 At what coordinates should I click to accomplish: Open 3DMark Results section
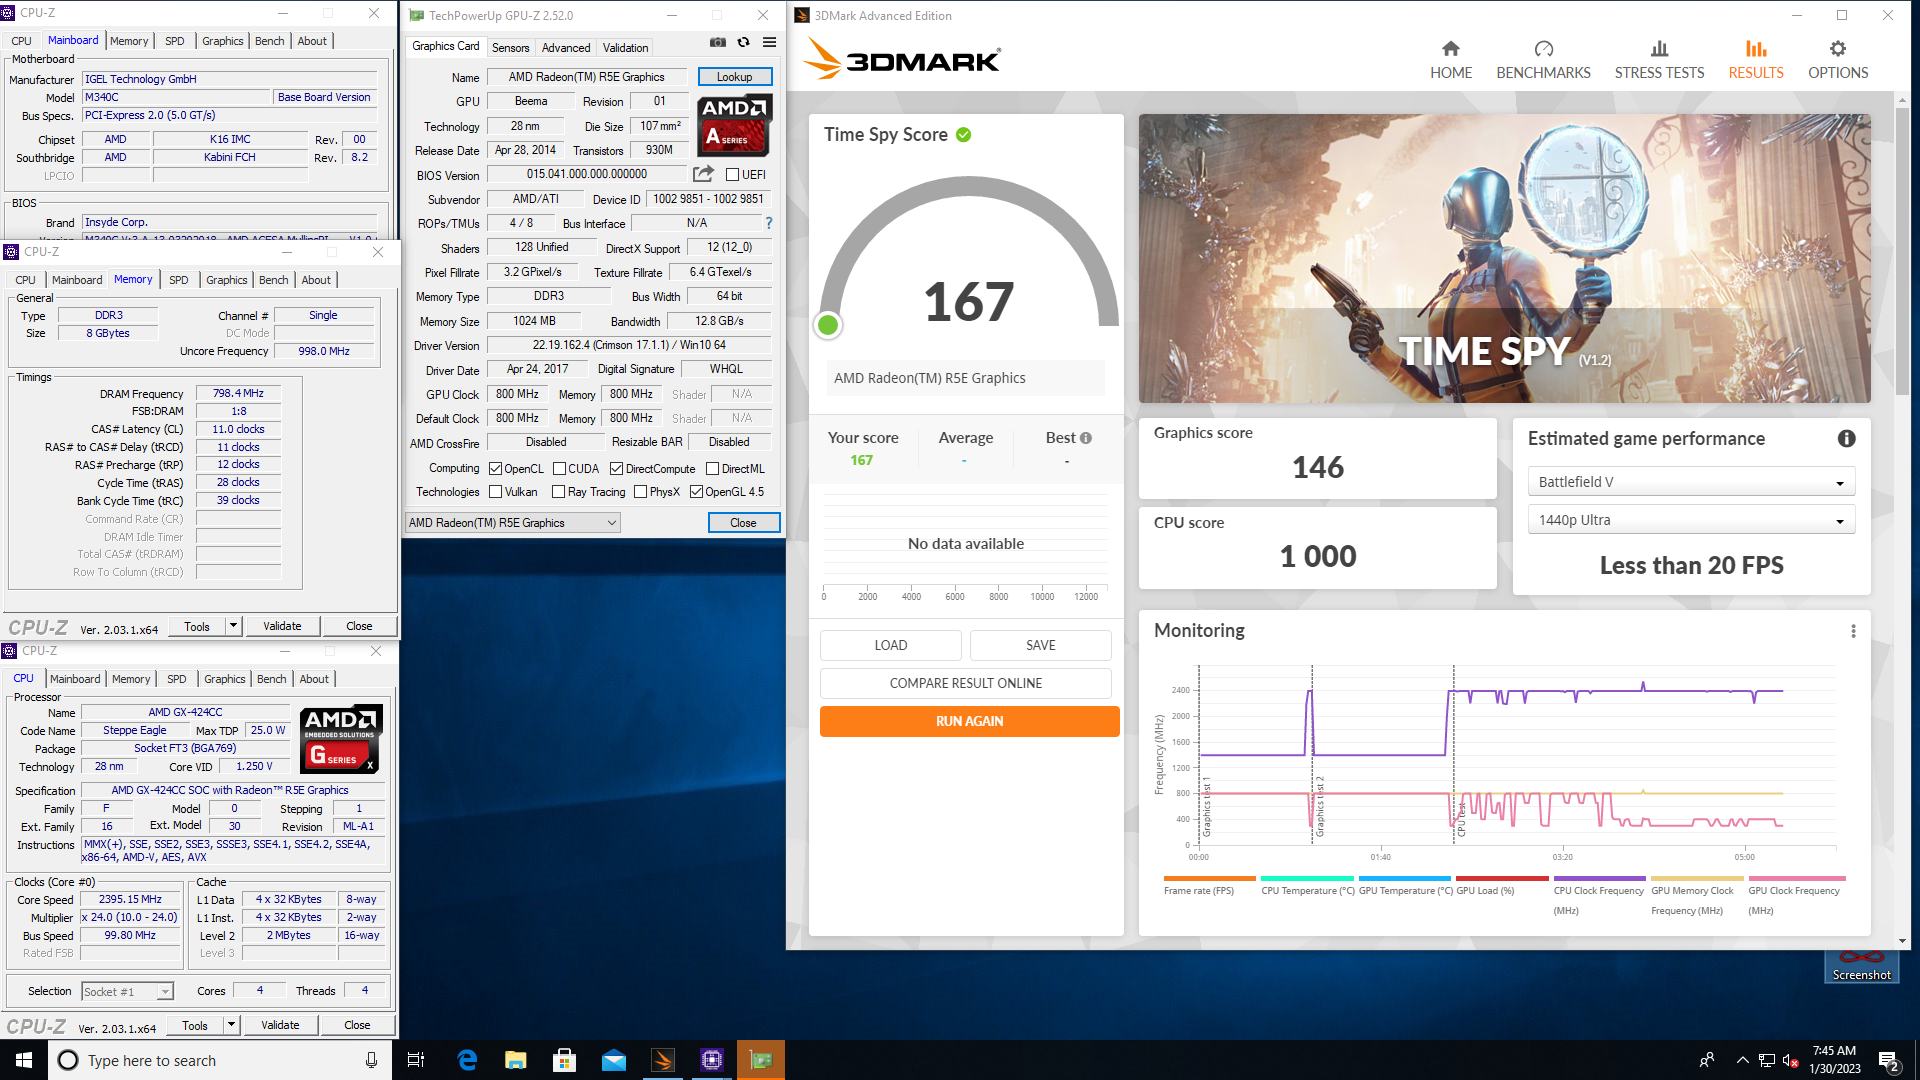1756,60
